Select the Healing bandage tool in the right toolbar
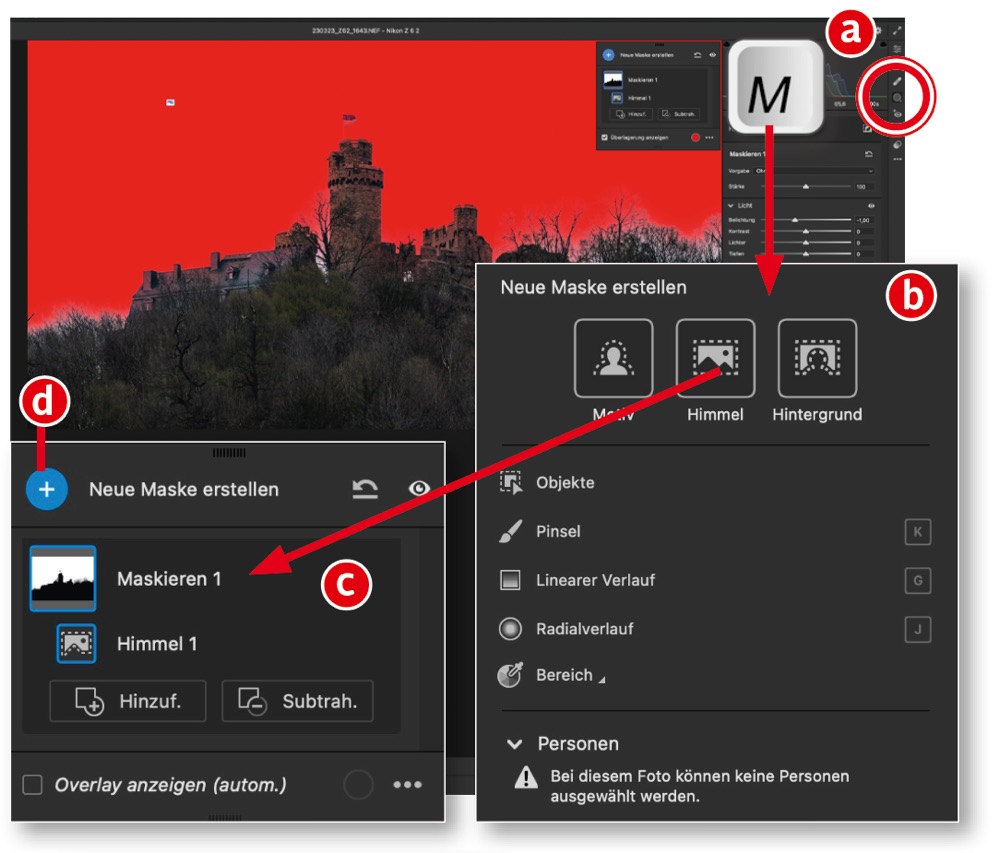Image resolution: width=1000 pixels, height=853 pixels. point(897,81)
